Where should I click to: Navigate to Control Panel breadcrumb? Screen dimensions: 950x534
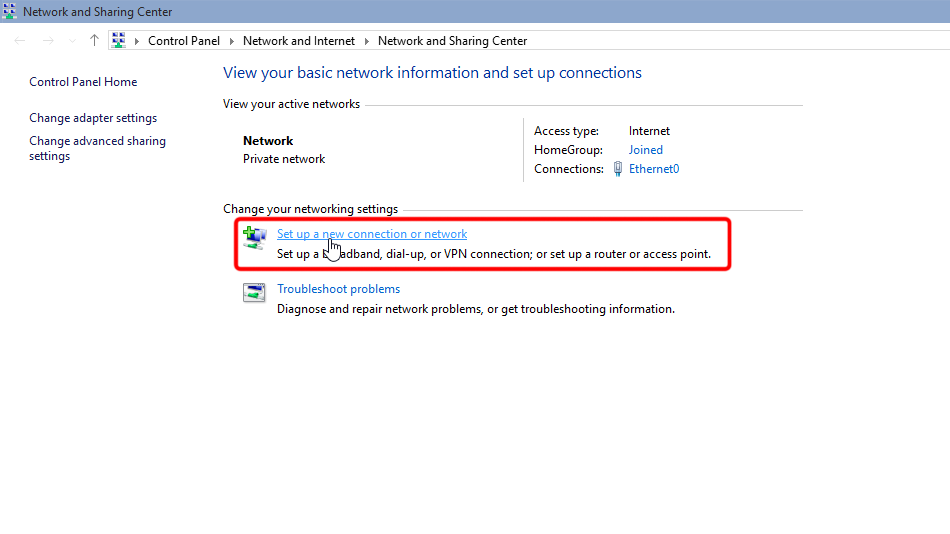pyautogui.click(x=183, y=41)
